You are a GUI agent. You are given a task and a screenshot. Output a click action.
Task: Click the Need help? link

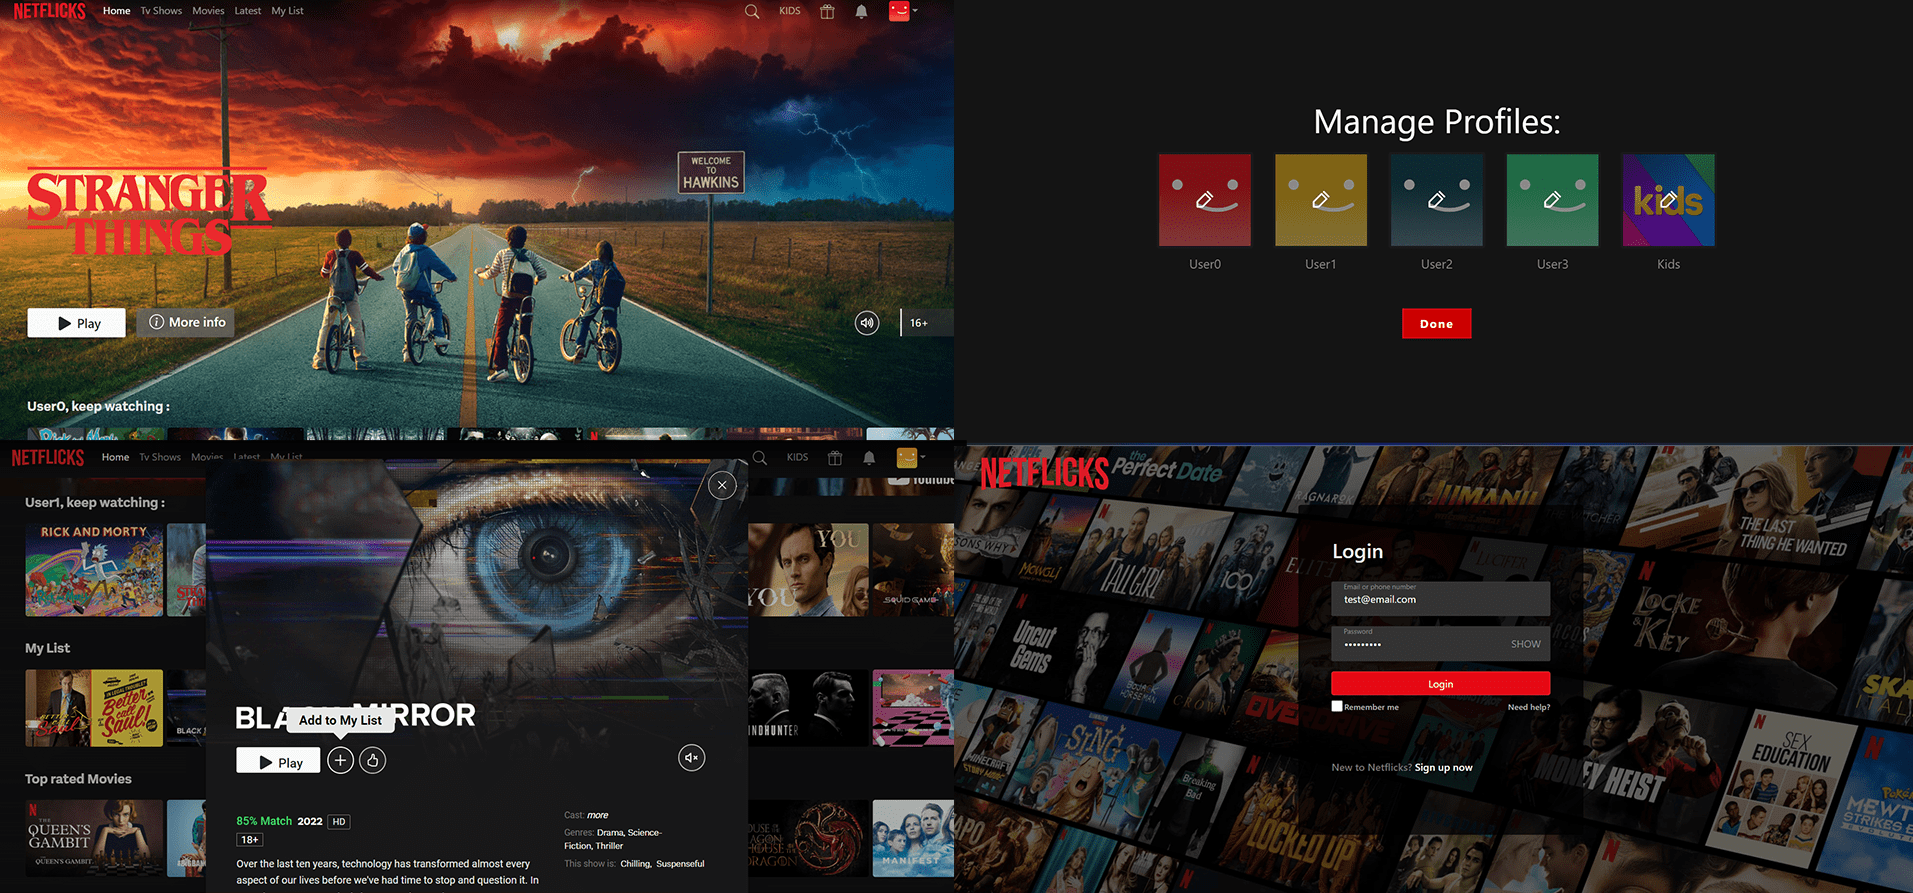[x=1529, y=707]
